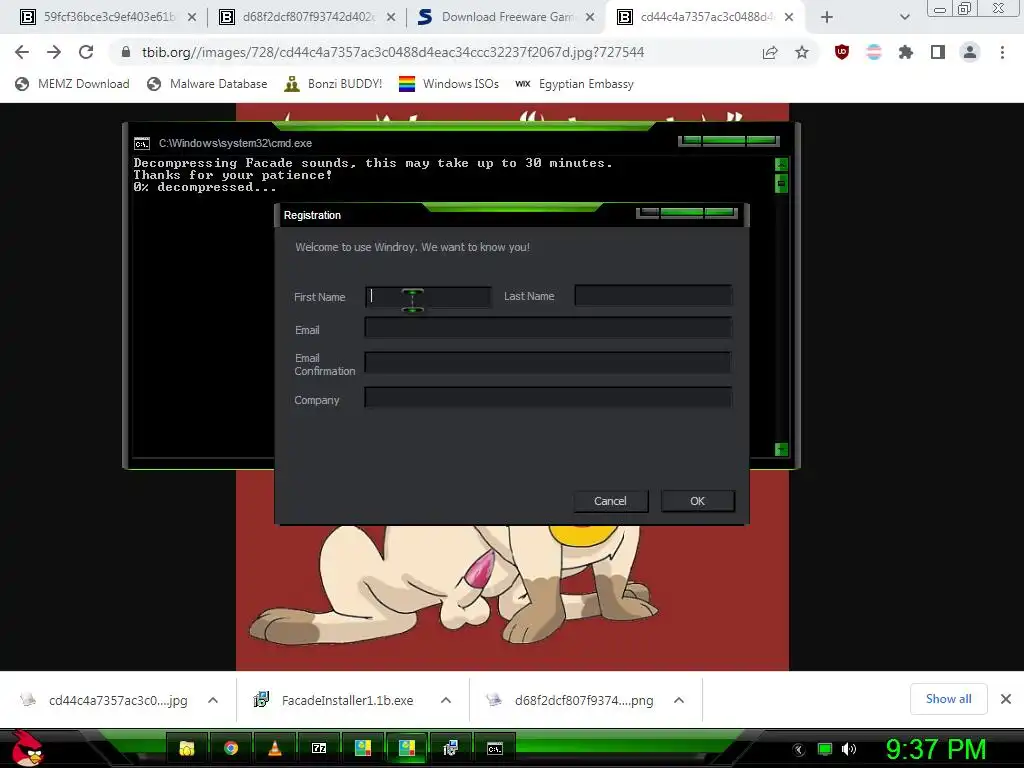The height and width of the screenshot is (768, 1024).
Task: Click the striped flag extension icon
Action: [874, 52]
